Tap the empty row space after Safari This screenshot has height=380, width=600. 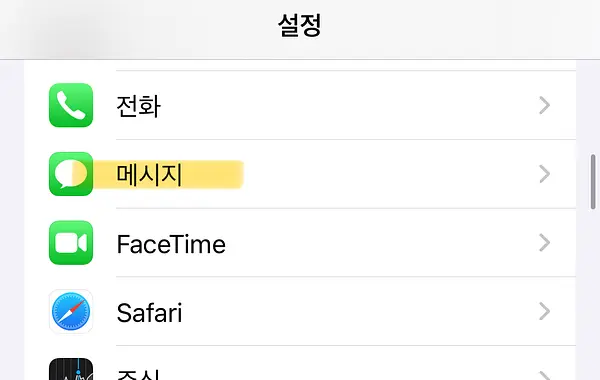tap(360, 312)
